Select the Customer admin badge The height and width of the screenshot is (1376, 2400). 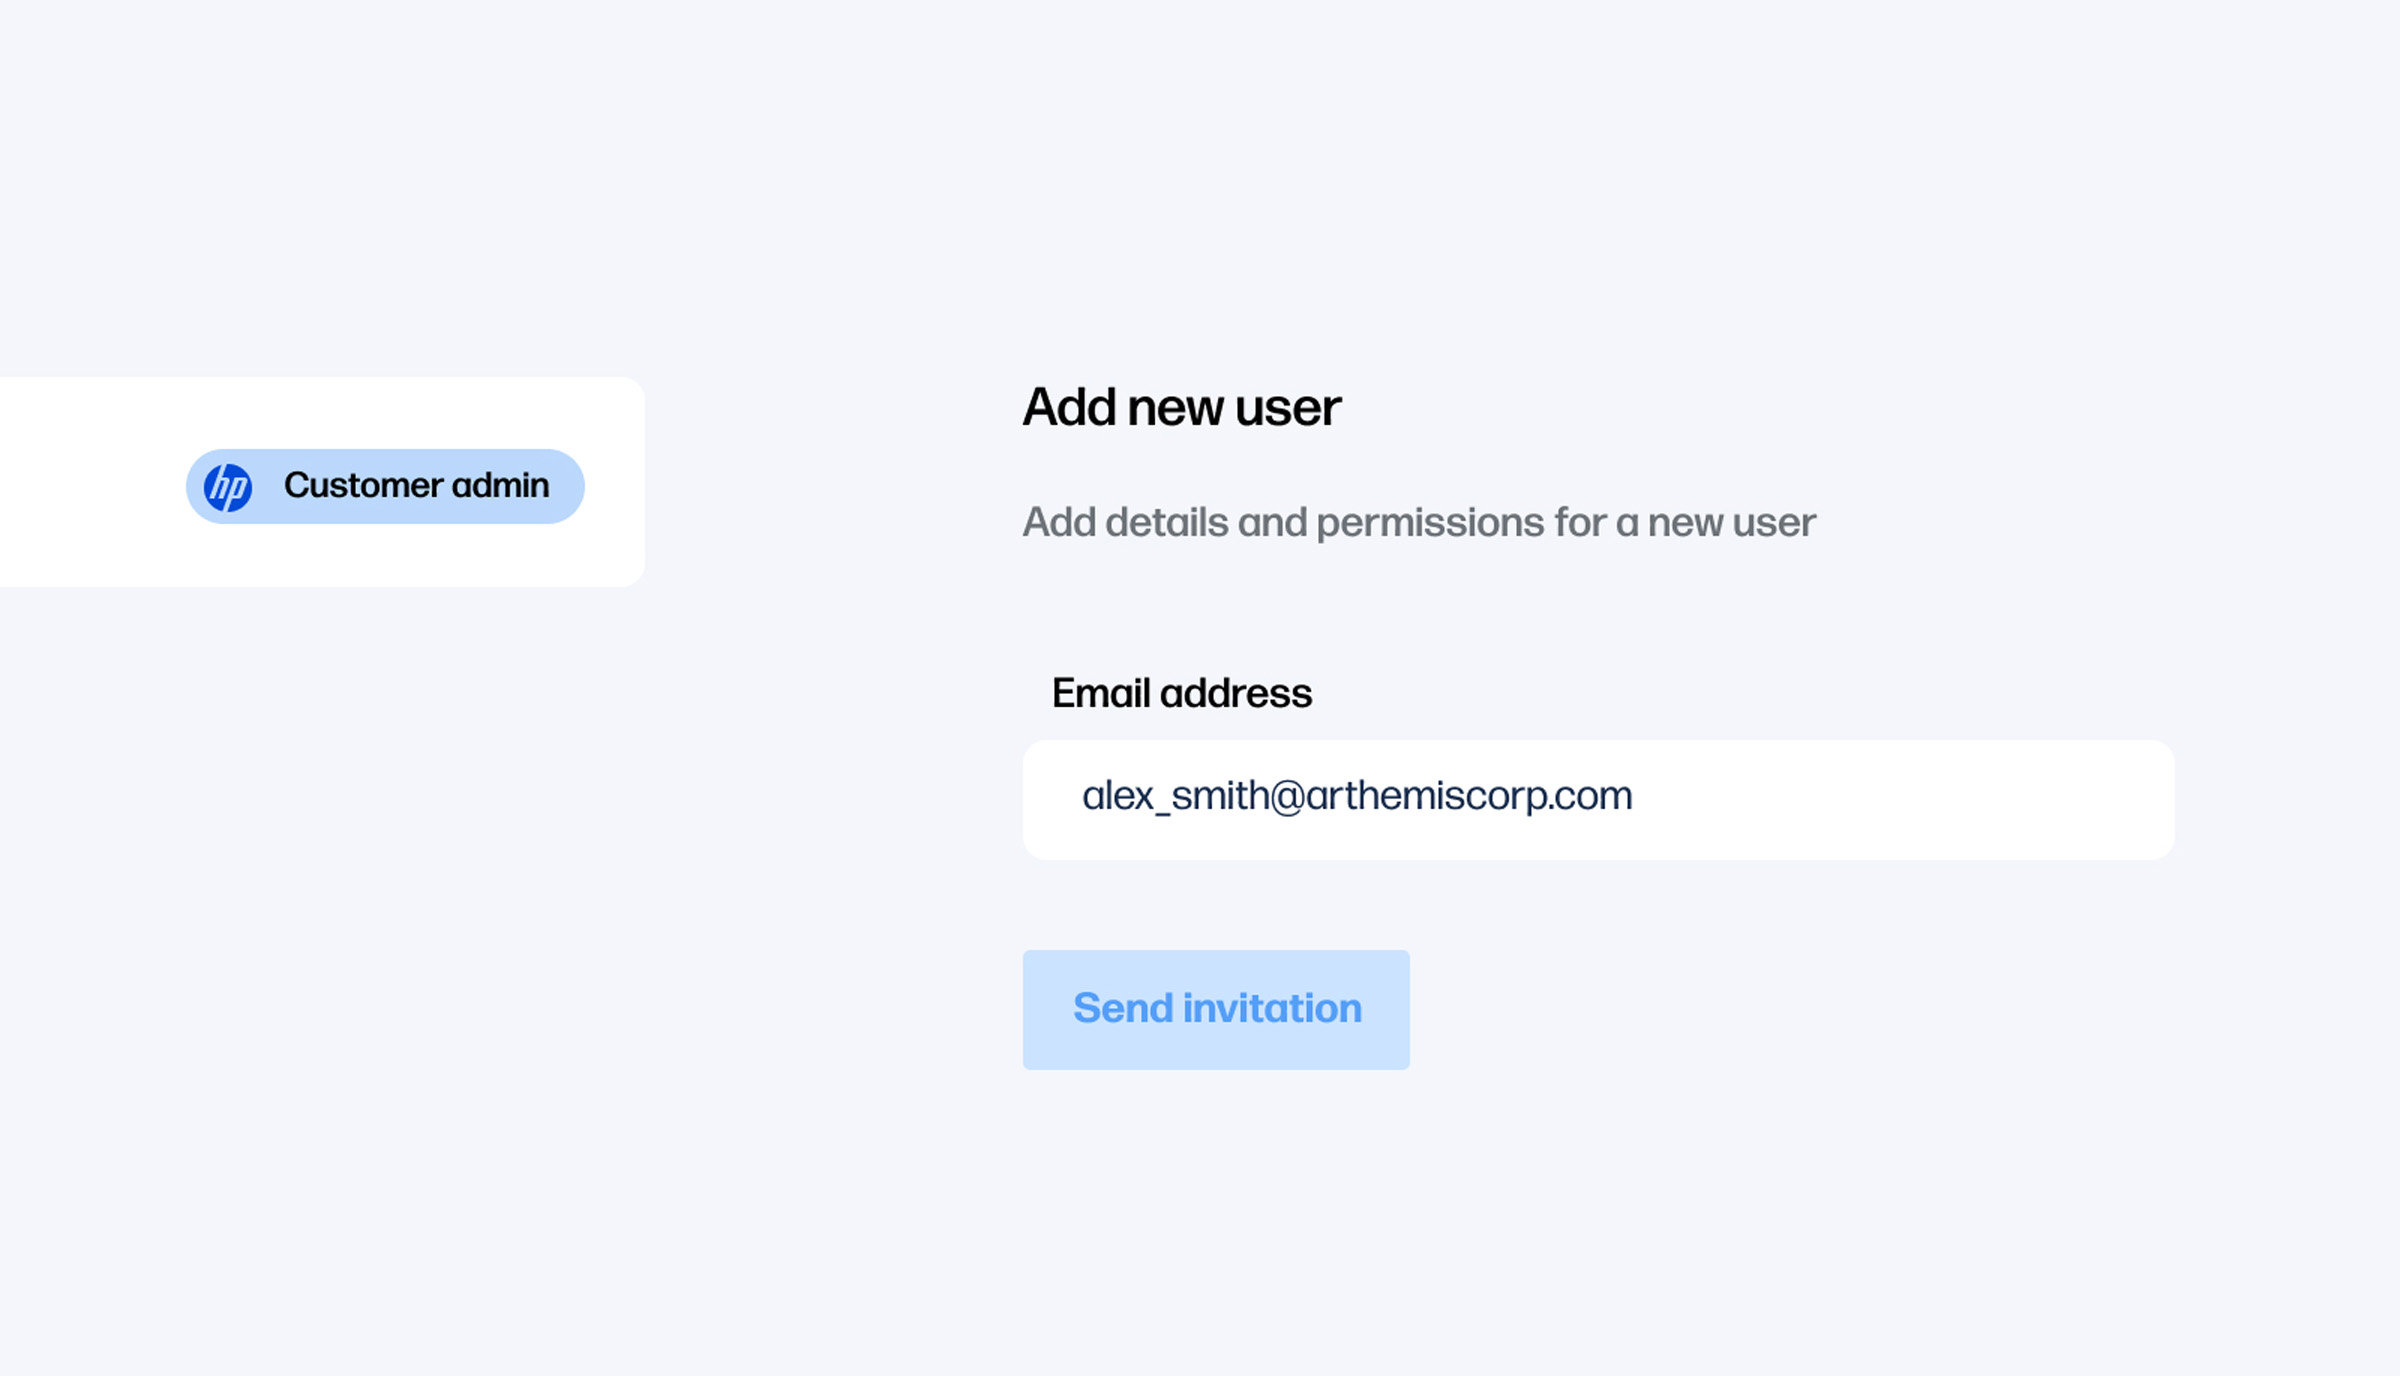385,487
